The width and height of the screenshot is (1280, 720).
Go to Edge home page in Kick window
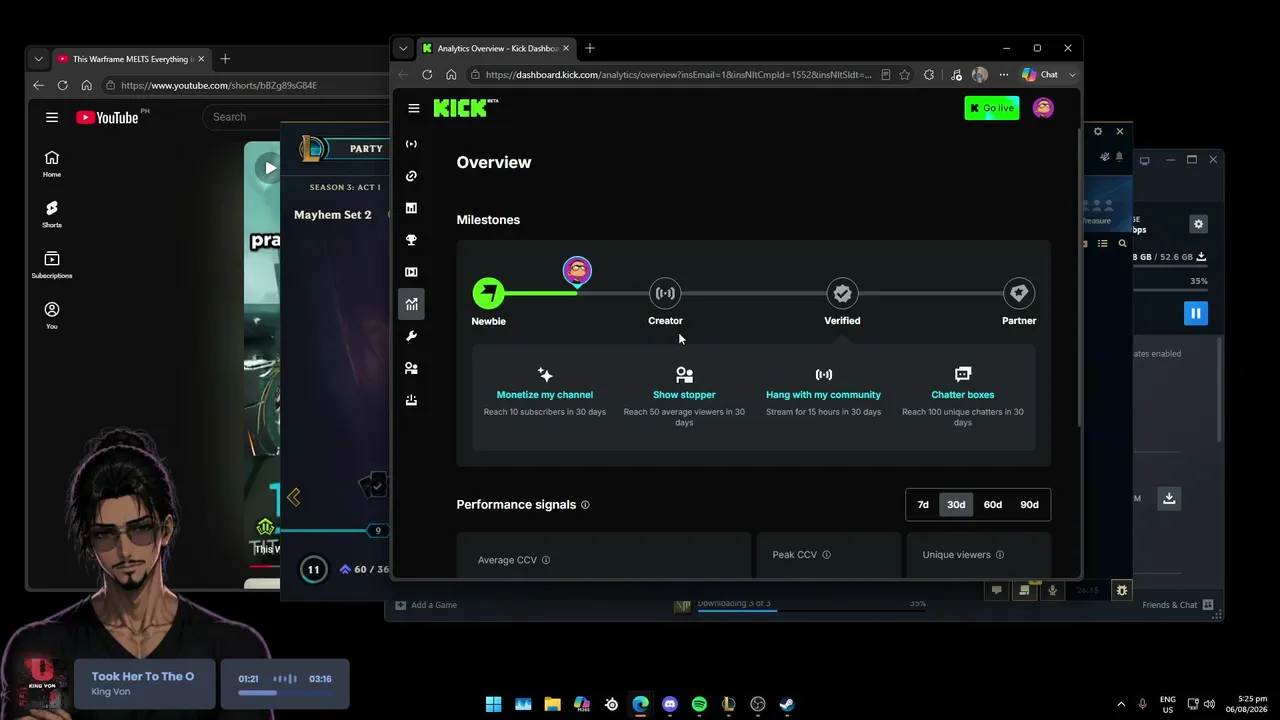pos(451,75)
